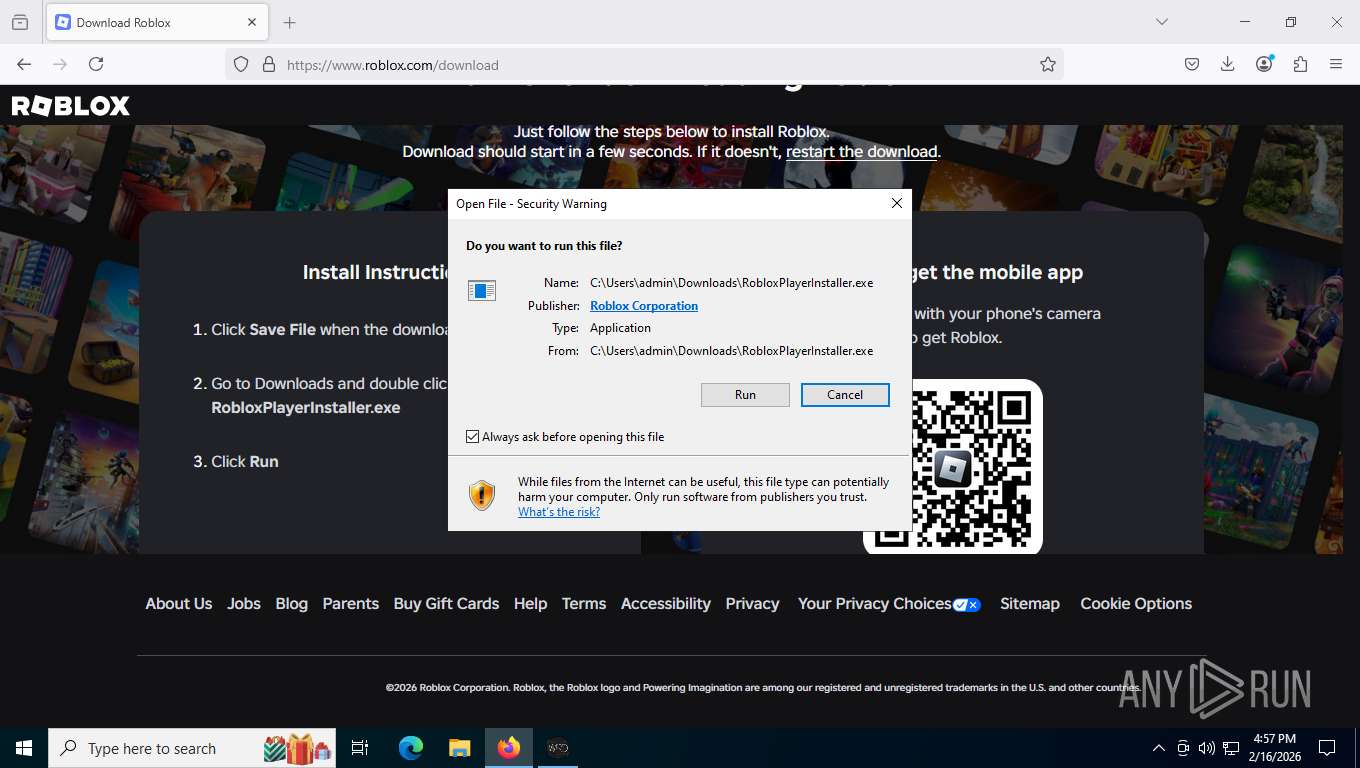Open the volume speaker tray icon
Viewport: 1360px width, 768px height.
pyautogui.click(x=1207, y=748)
